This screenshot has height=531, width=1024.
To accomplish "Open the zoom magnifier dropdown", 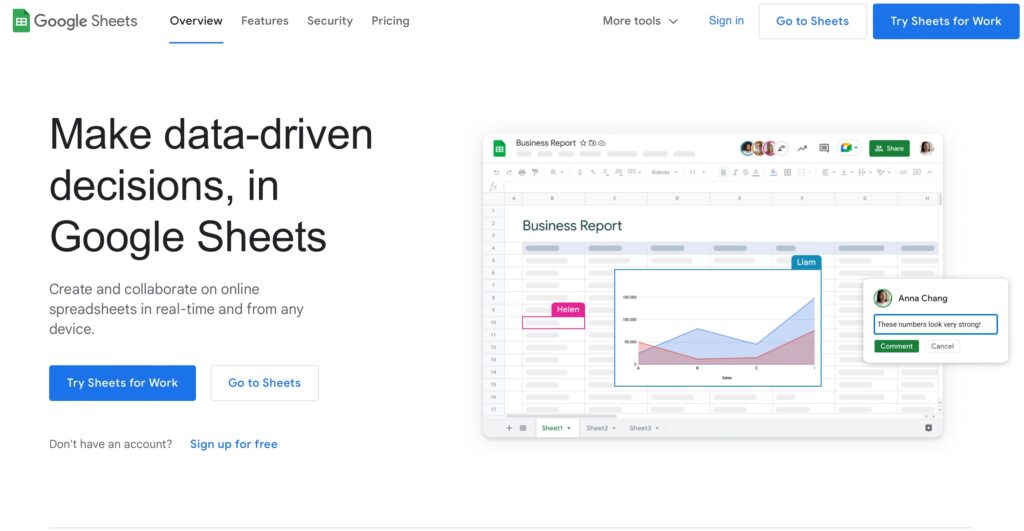I will click(x=556, y=172).
